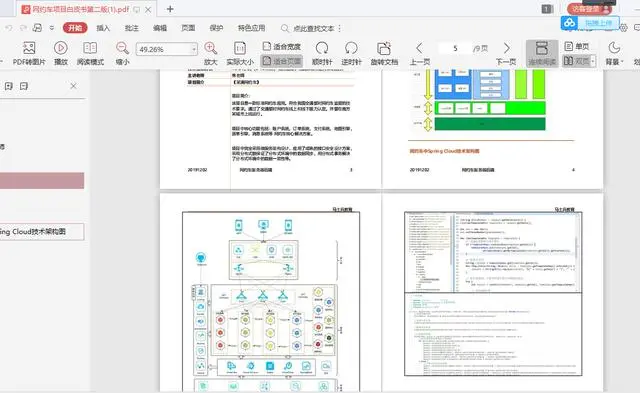Select the 批注 ribbon tab
Screen dimensions: 640x393
(131, 28)
